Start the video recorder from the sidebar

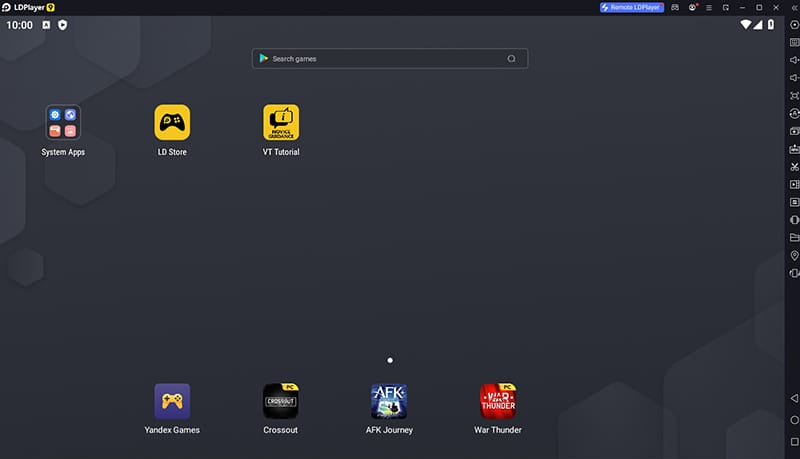pos(794,185)
